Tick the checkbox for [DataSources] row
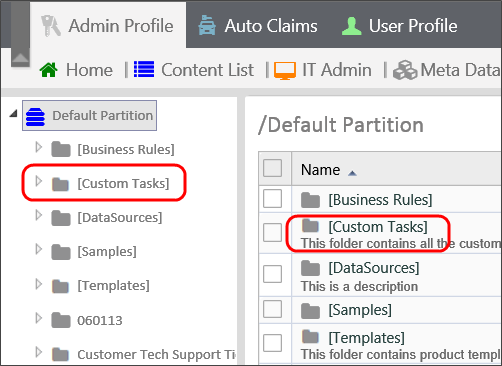 pos(272,274)
